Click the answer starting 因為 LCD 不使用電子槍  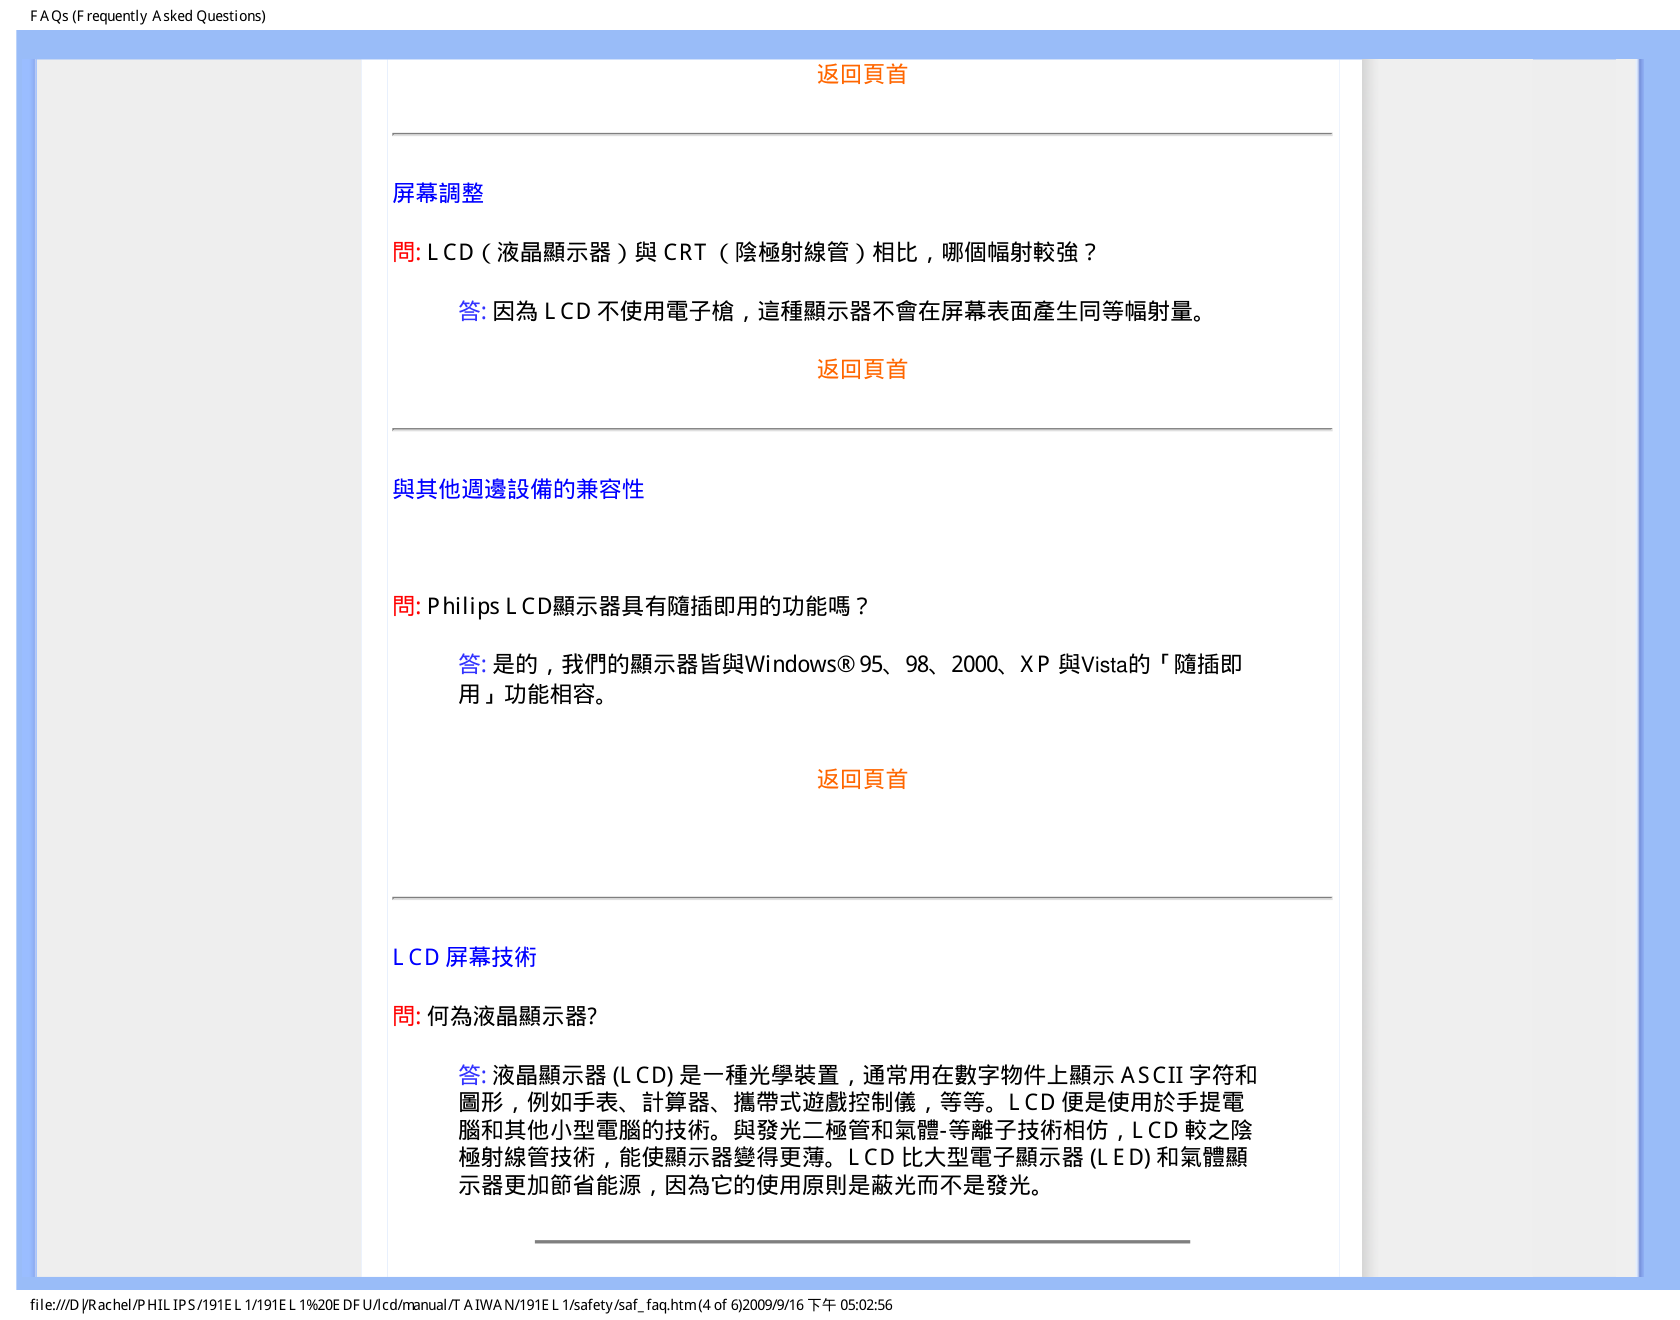click(x=832, y=311)
